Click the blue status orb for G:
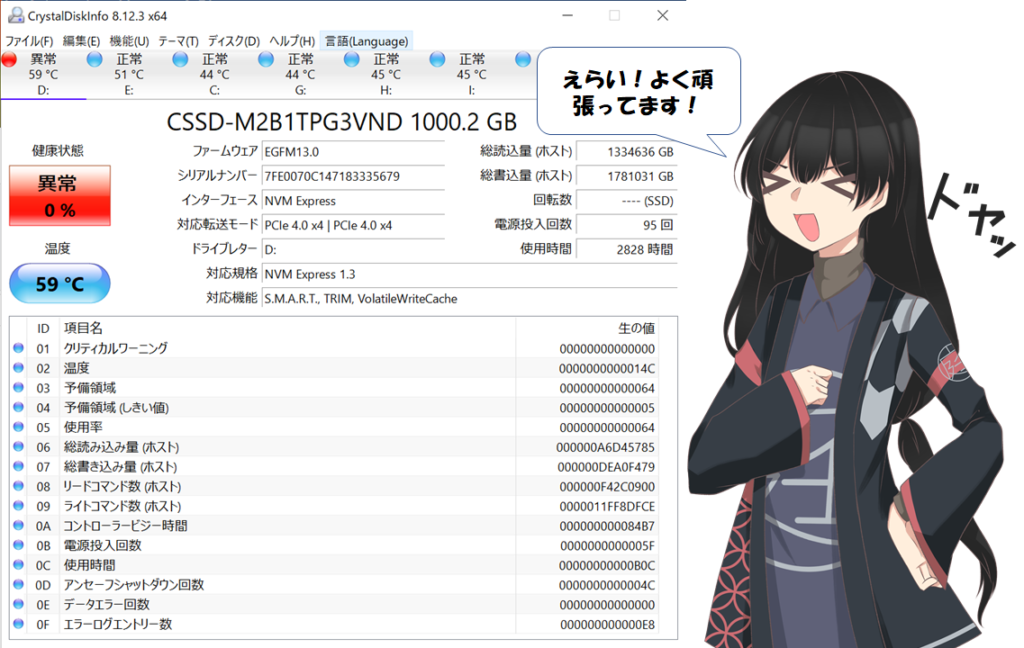 coord(266,59)
